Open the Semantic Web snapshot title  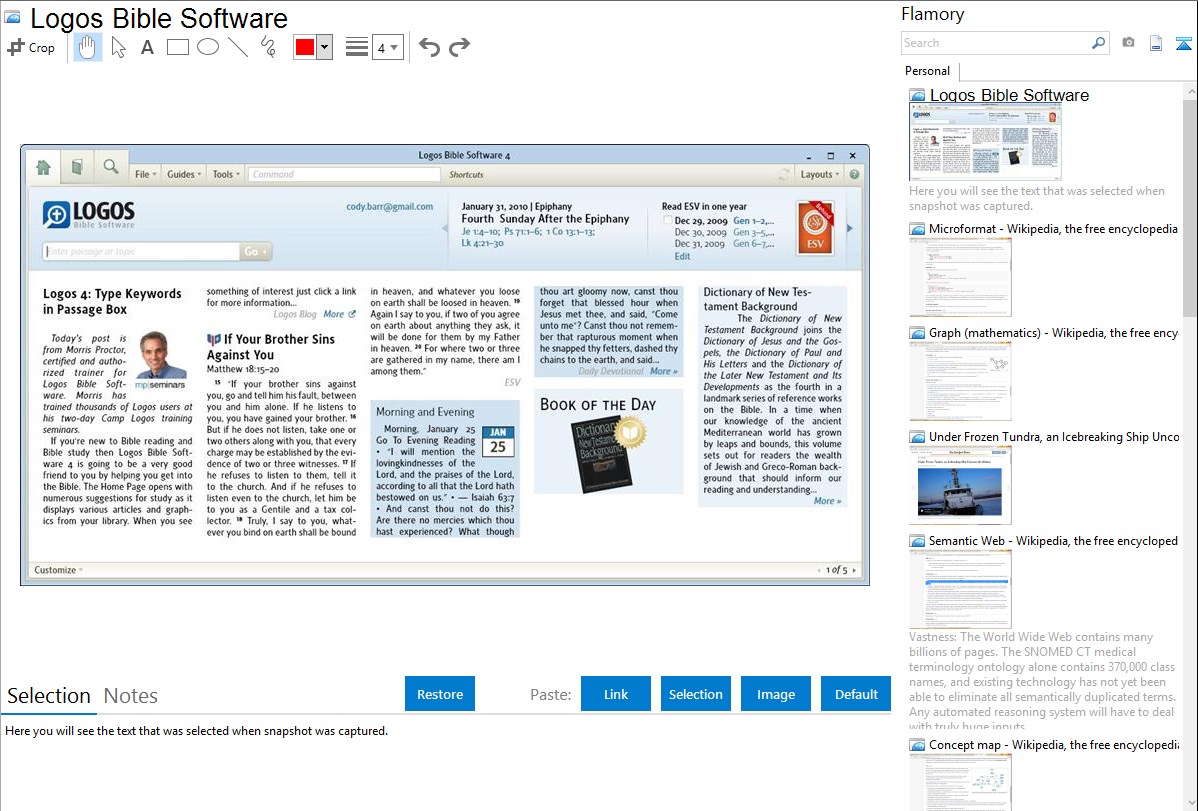tap(1053, 540)
